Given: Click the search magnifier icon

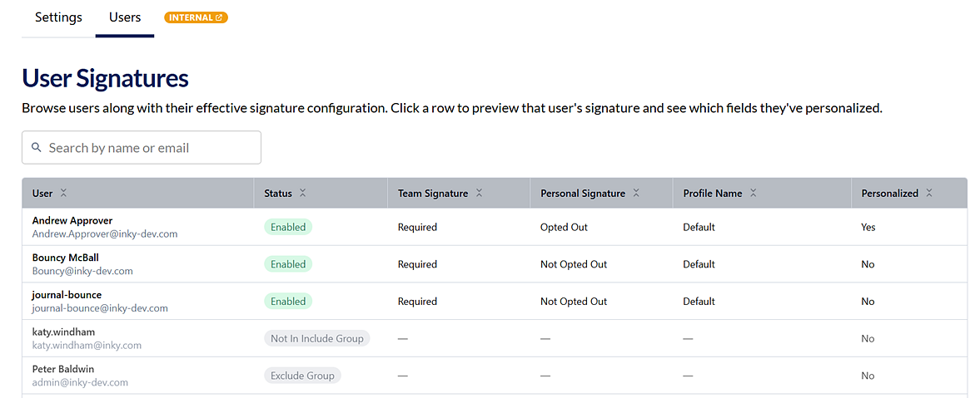Looking at the screenshot, I should point(37,147).
